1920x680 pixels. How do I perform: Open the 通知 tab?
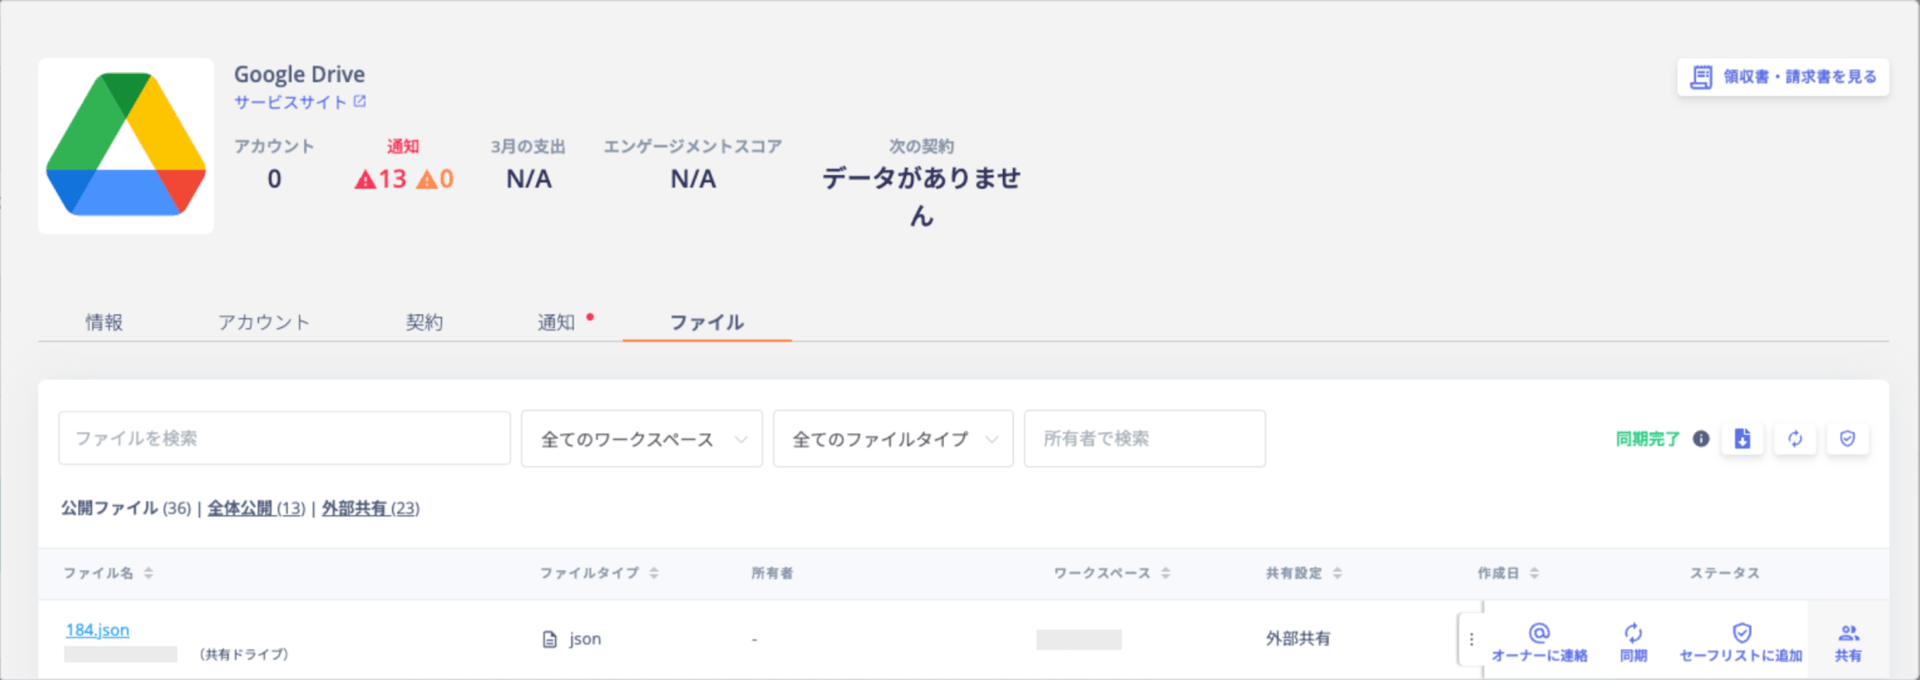pos(556,322)
